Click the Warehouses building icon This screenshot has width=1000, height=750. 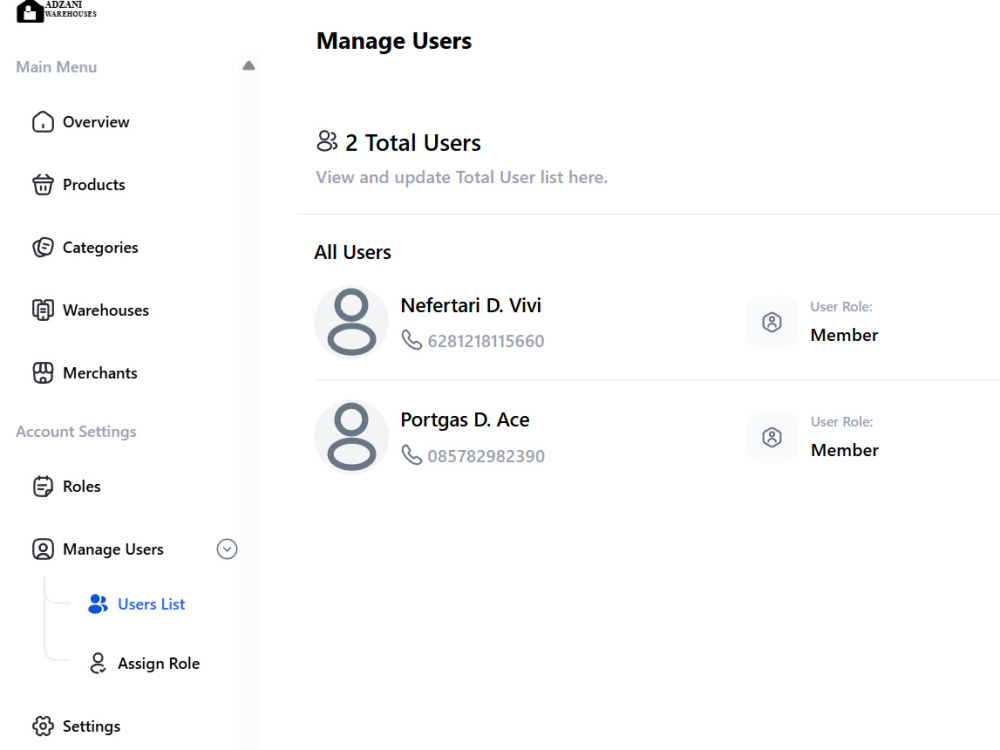[43, 310]
